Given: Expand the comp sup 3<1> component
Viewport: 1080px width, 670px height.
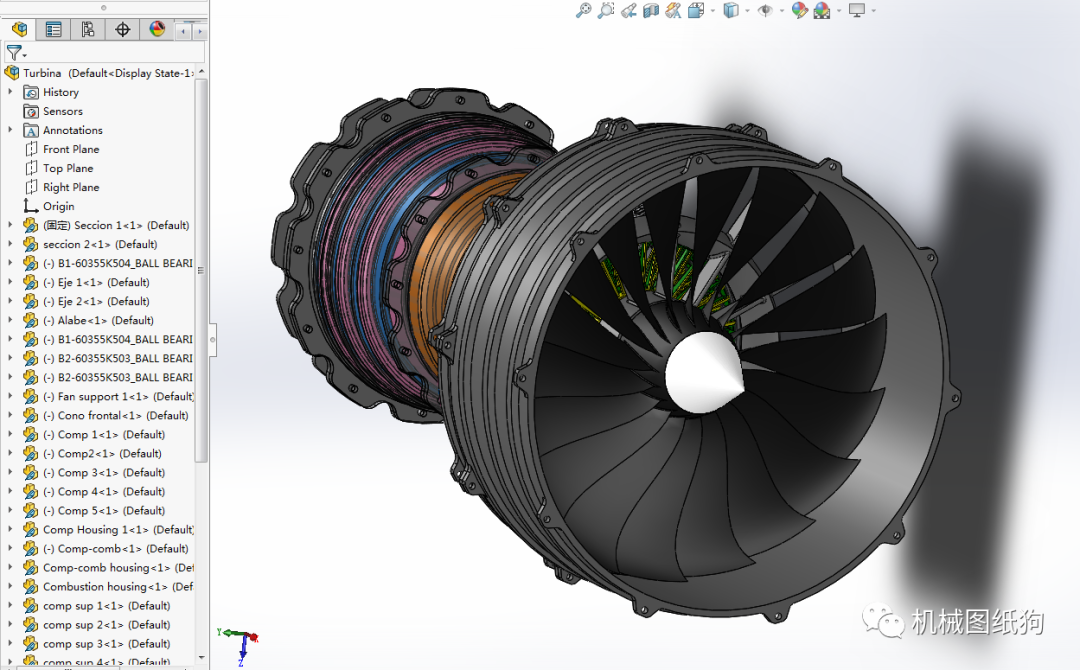Looking at the screenshot, I should tap(10, 643).
